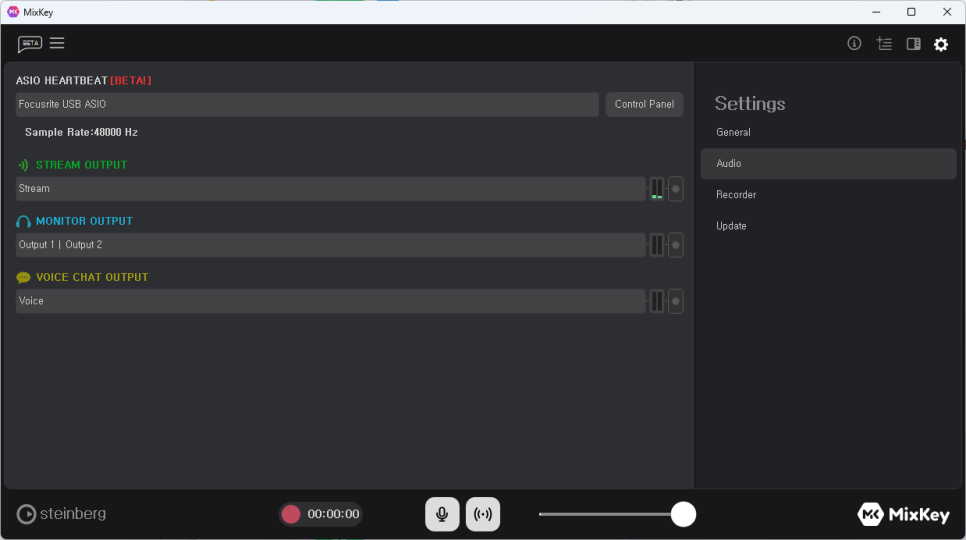Select the Update settings tab
Image resolution: width=966 pixels, height=540 pixels.
[x=829, y=226]
